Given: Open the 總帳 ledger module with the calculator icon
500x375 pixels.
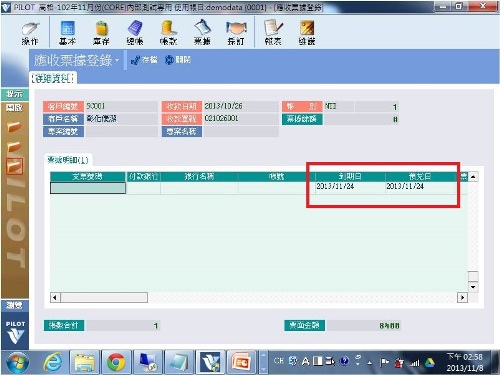Looking at the screenshot, I should 135,33.
